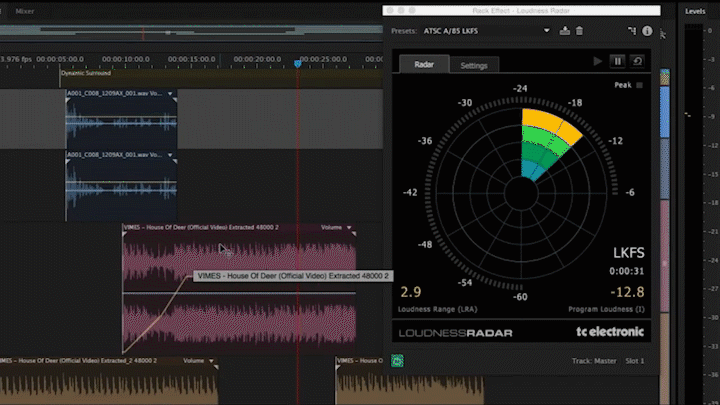Open the Levels panel tab
The image size is (720, 405).
695,11
